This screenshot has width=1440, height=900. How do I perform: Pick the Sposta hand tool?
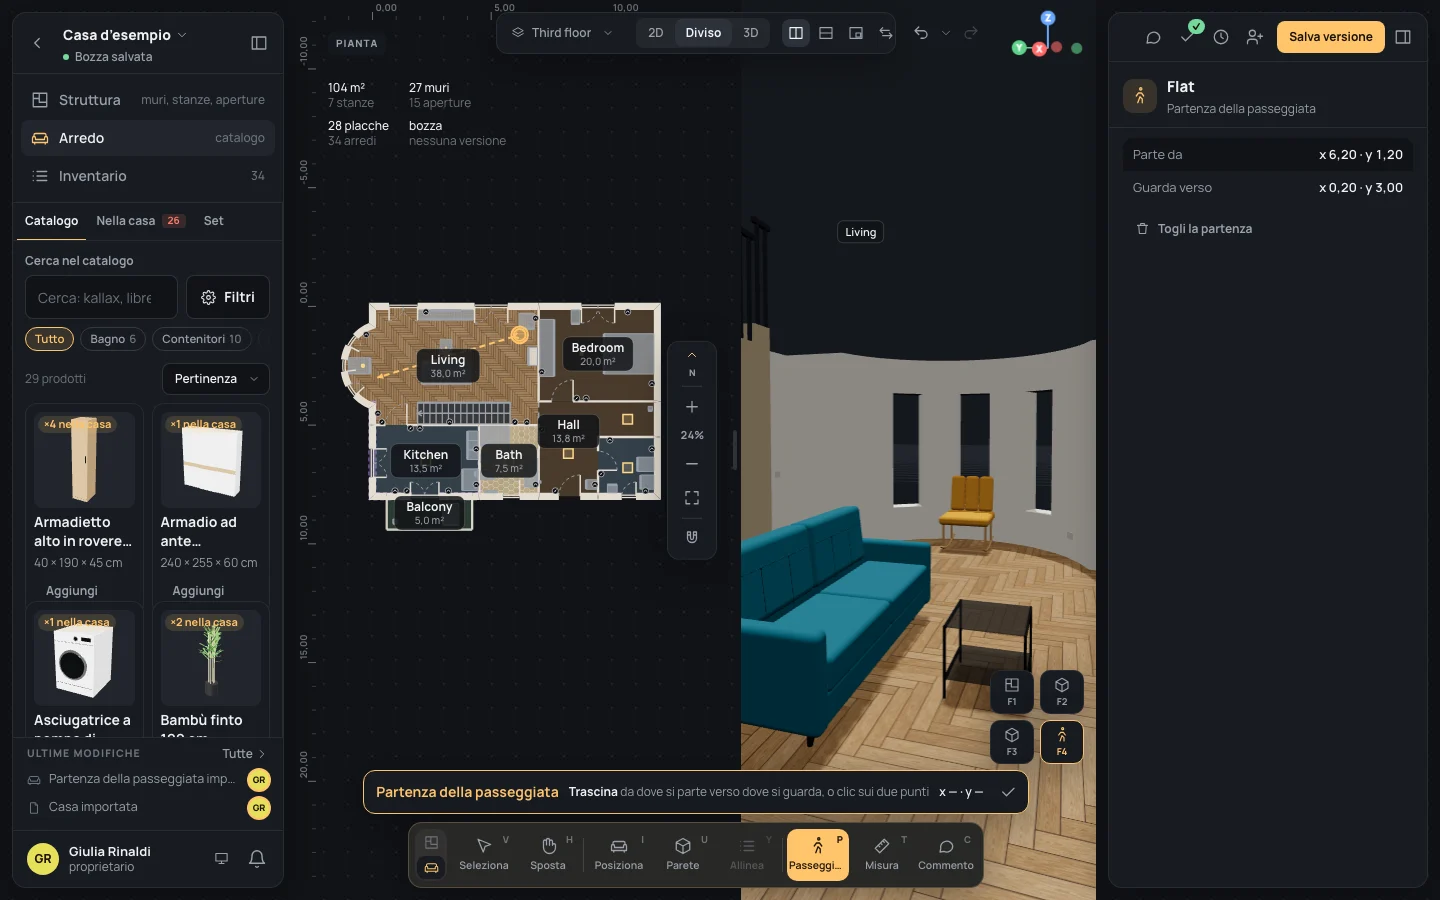pos(548,854)
